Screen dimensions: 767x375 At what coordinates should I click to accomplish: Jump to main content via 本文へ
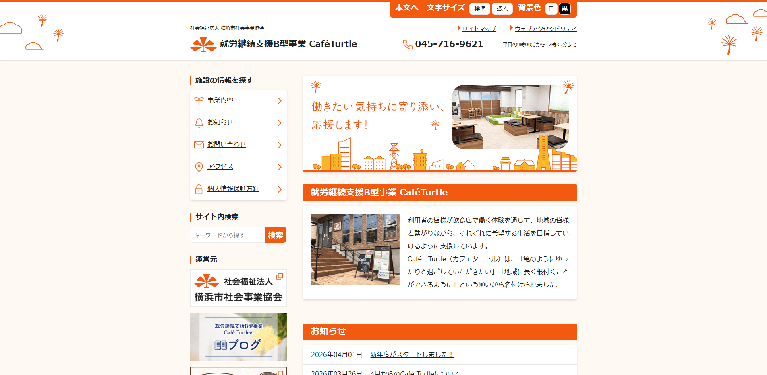[407, 8]
